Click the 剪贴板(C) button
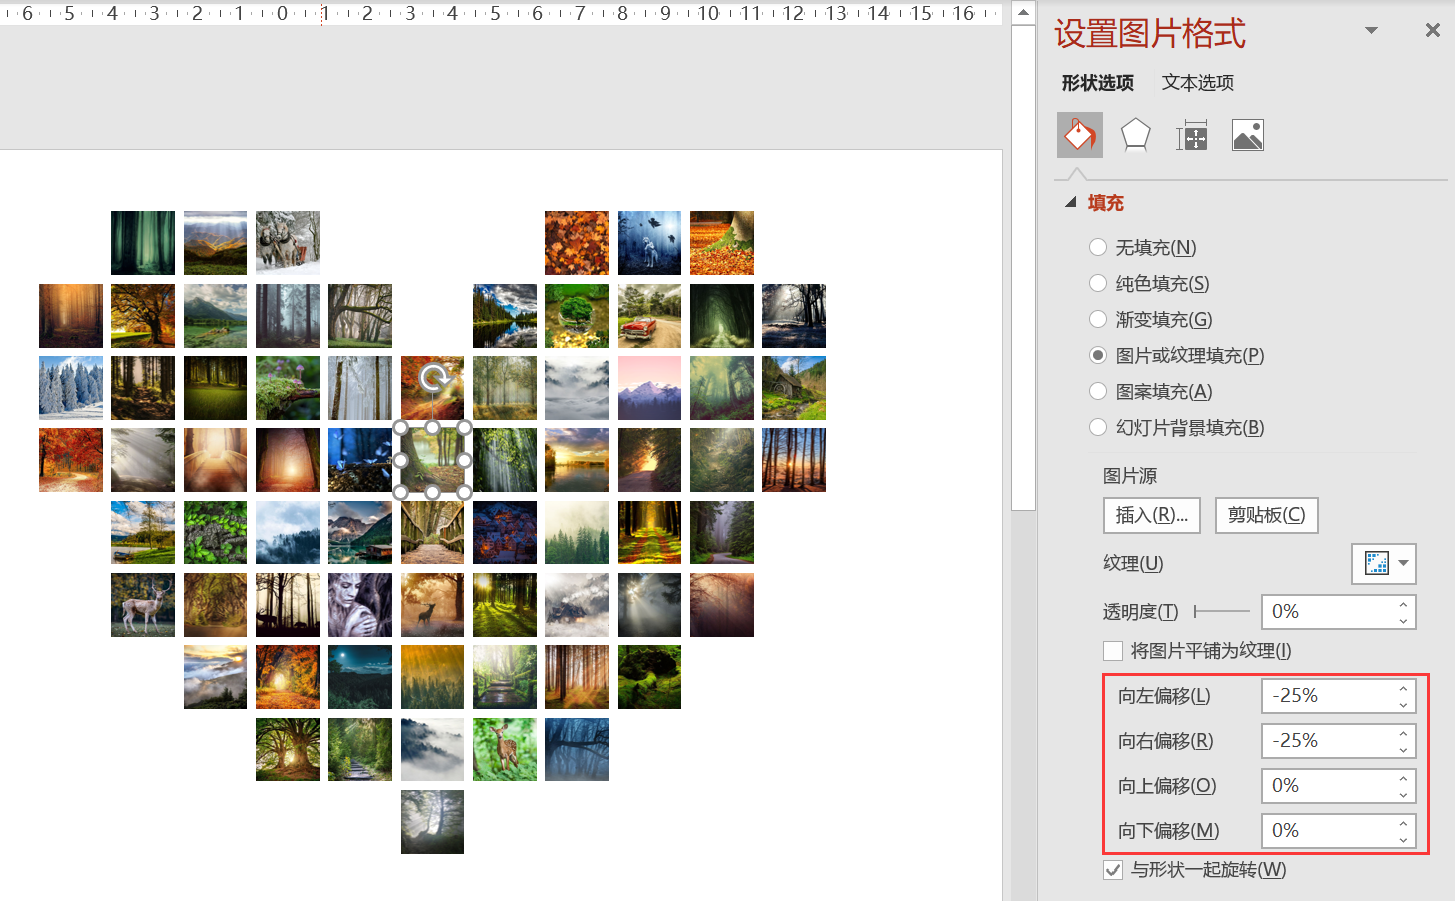1455x901 pixels. [1267, 515]
